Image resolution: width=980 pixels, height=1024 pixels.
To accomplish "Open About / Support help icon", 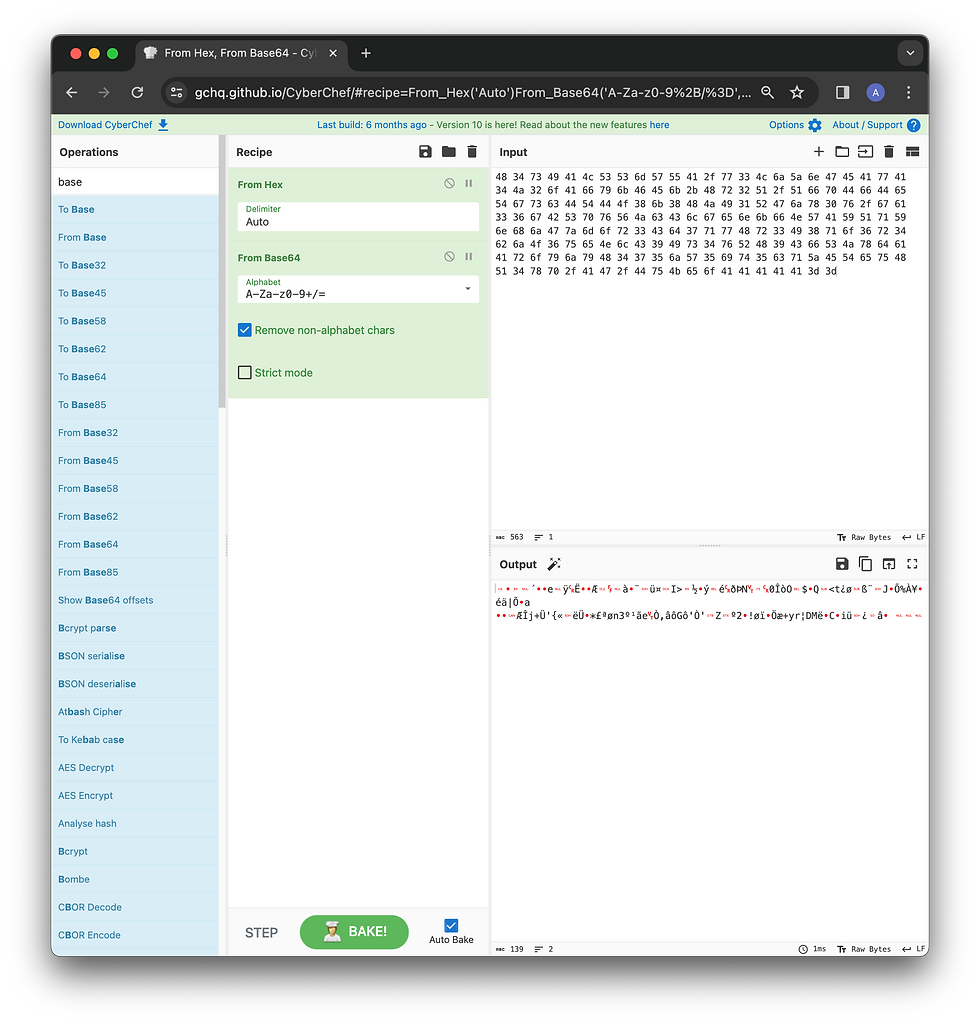I will [914, 125].
